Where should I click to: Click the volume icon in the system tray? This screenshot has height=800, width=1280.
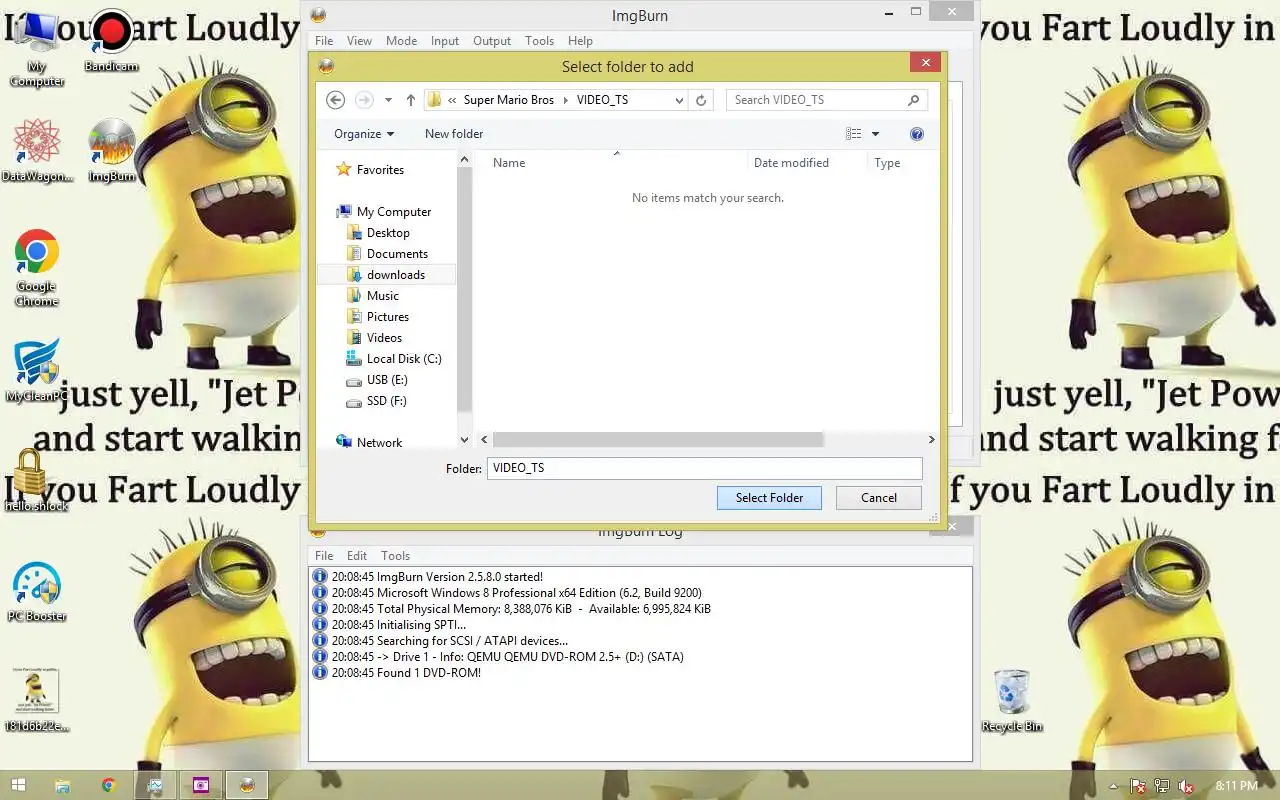pos(1186,786)
